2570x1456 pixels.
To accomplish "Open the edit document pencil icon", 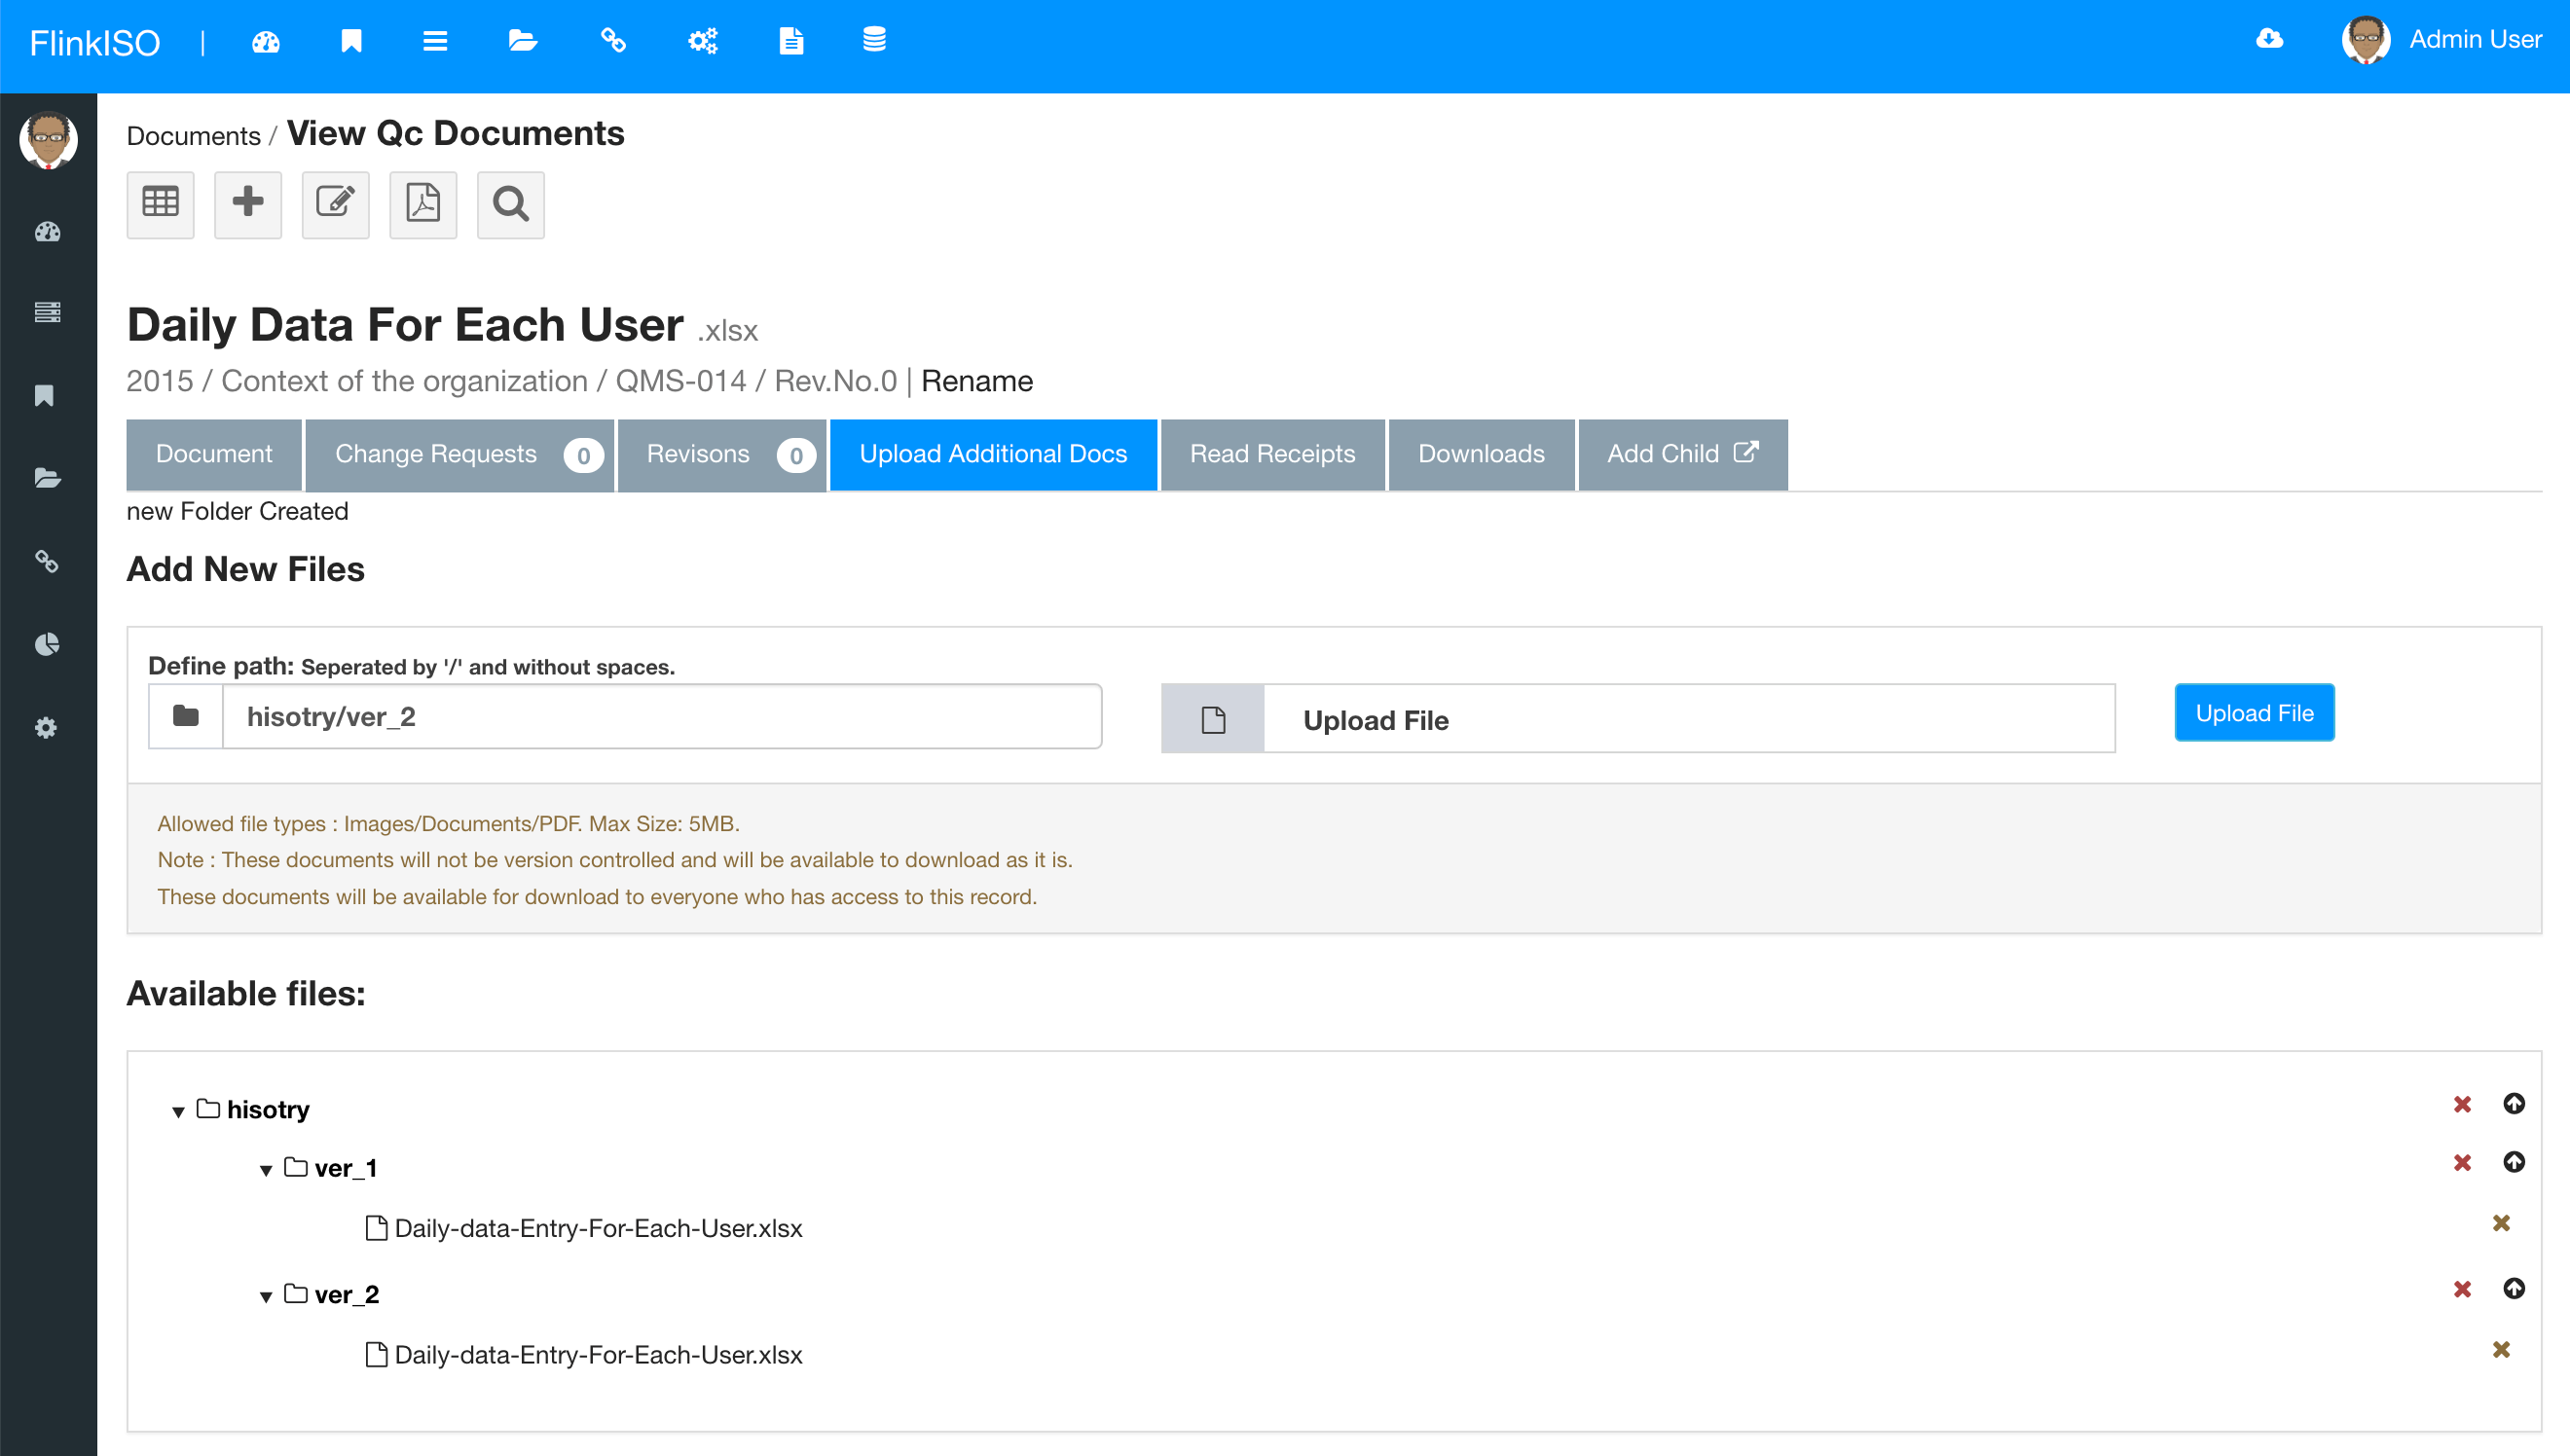I will (x=335, y=204).
